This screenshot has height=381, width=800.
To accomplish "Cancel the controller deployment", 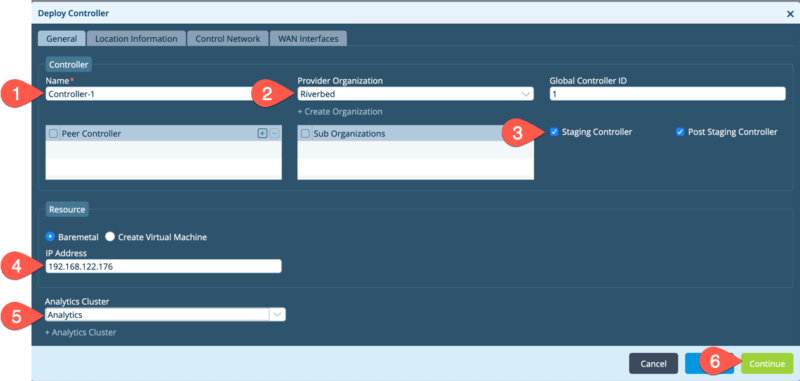I will [653, 364].
